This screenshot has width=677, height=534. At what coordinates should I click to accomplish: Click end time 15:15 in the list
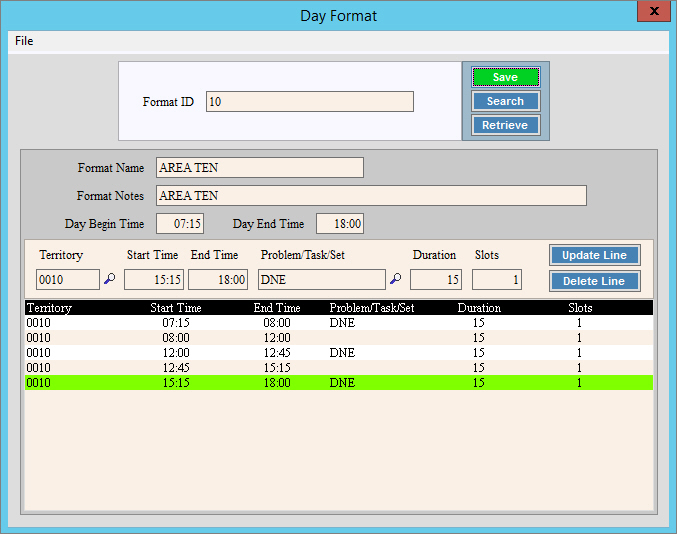click(x=277, y=368)
